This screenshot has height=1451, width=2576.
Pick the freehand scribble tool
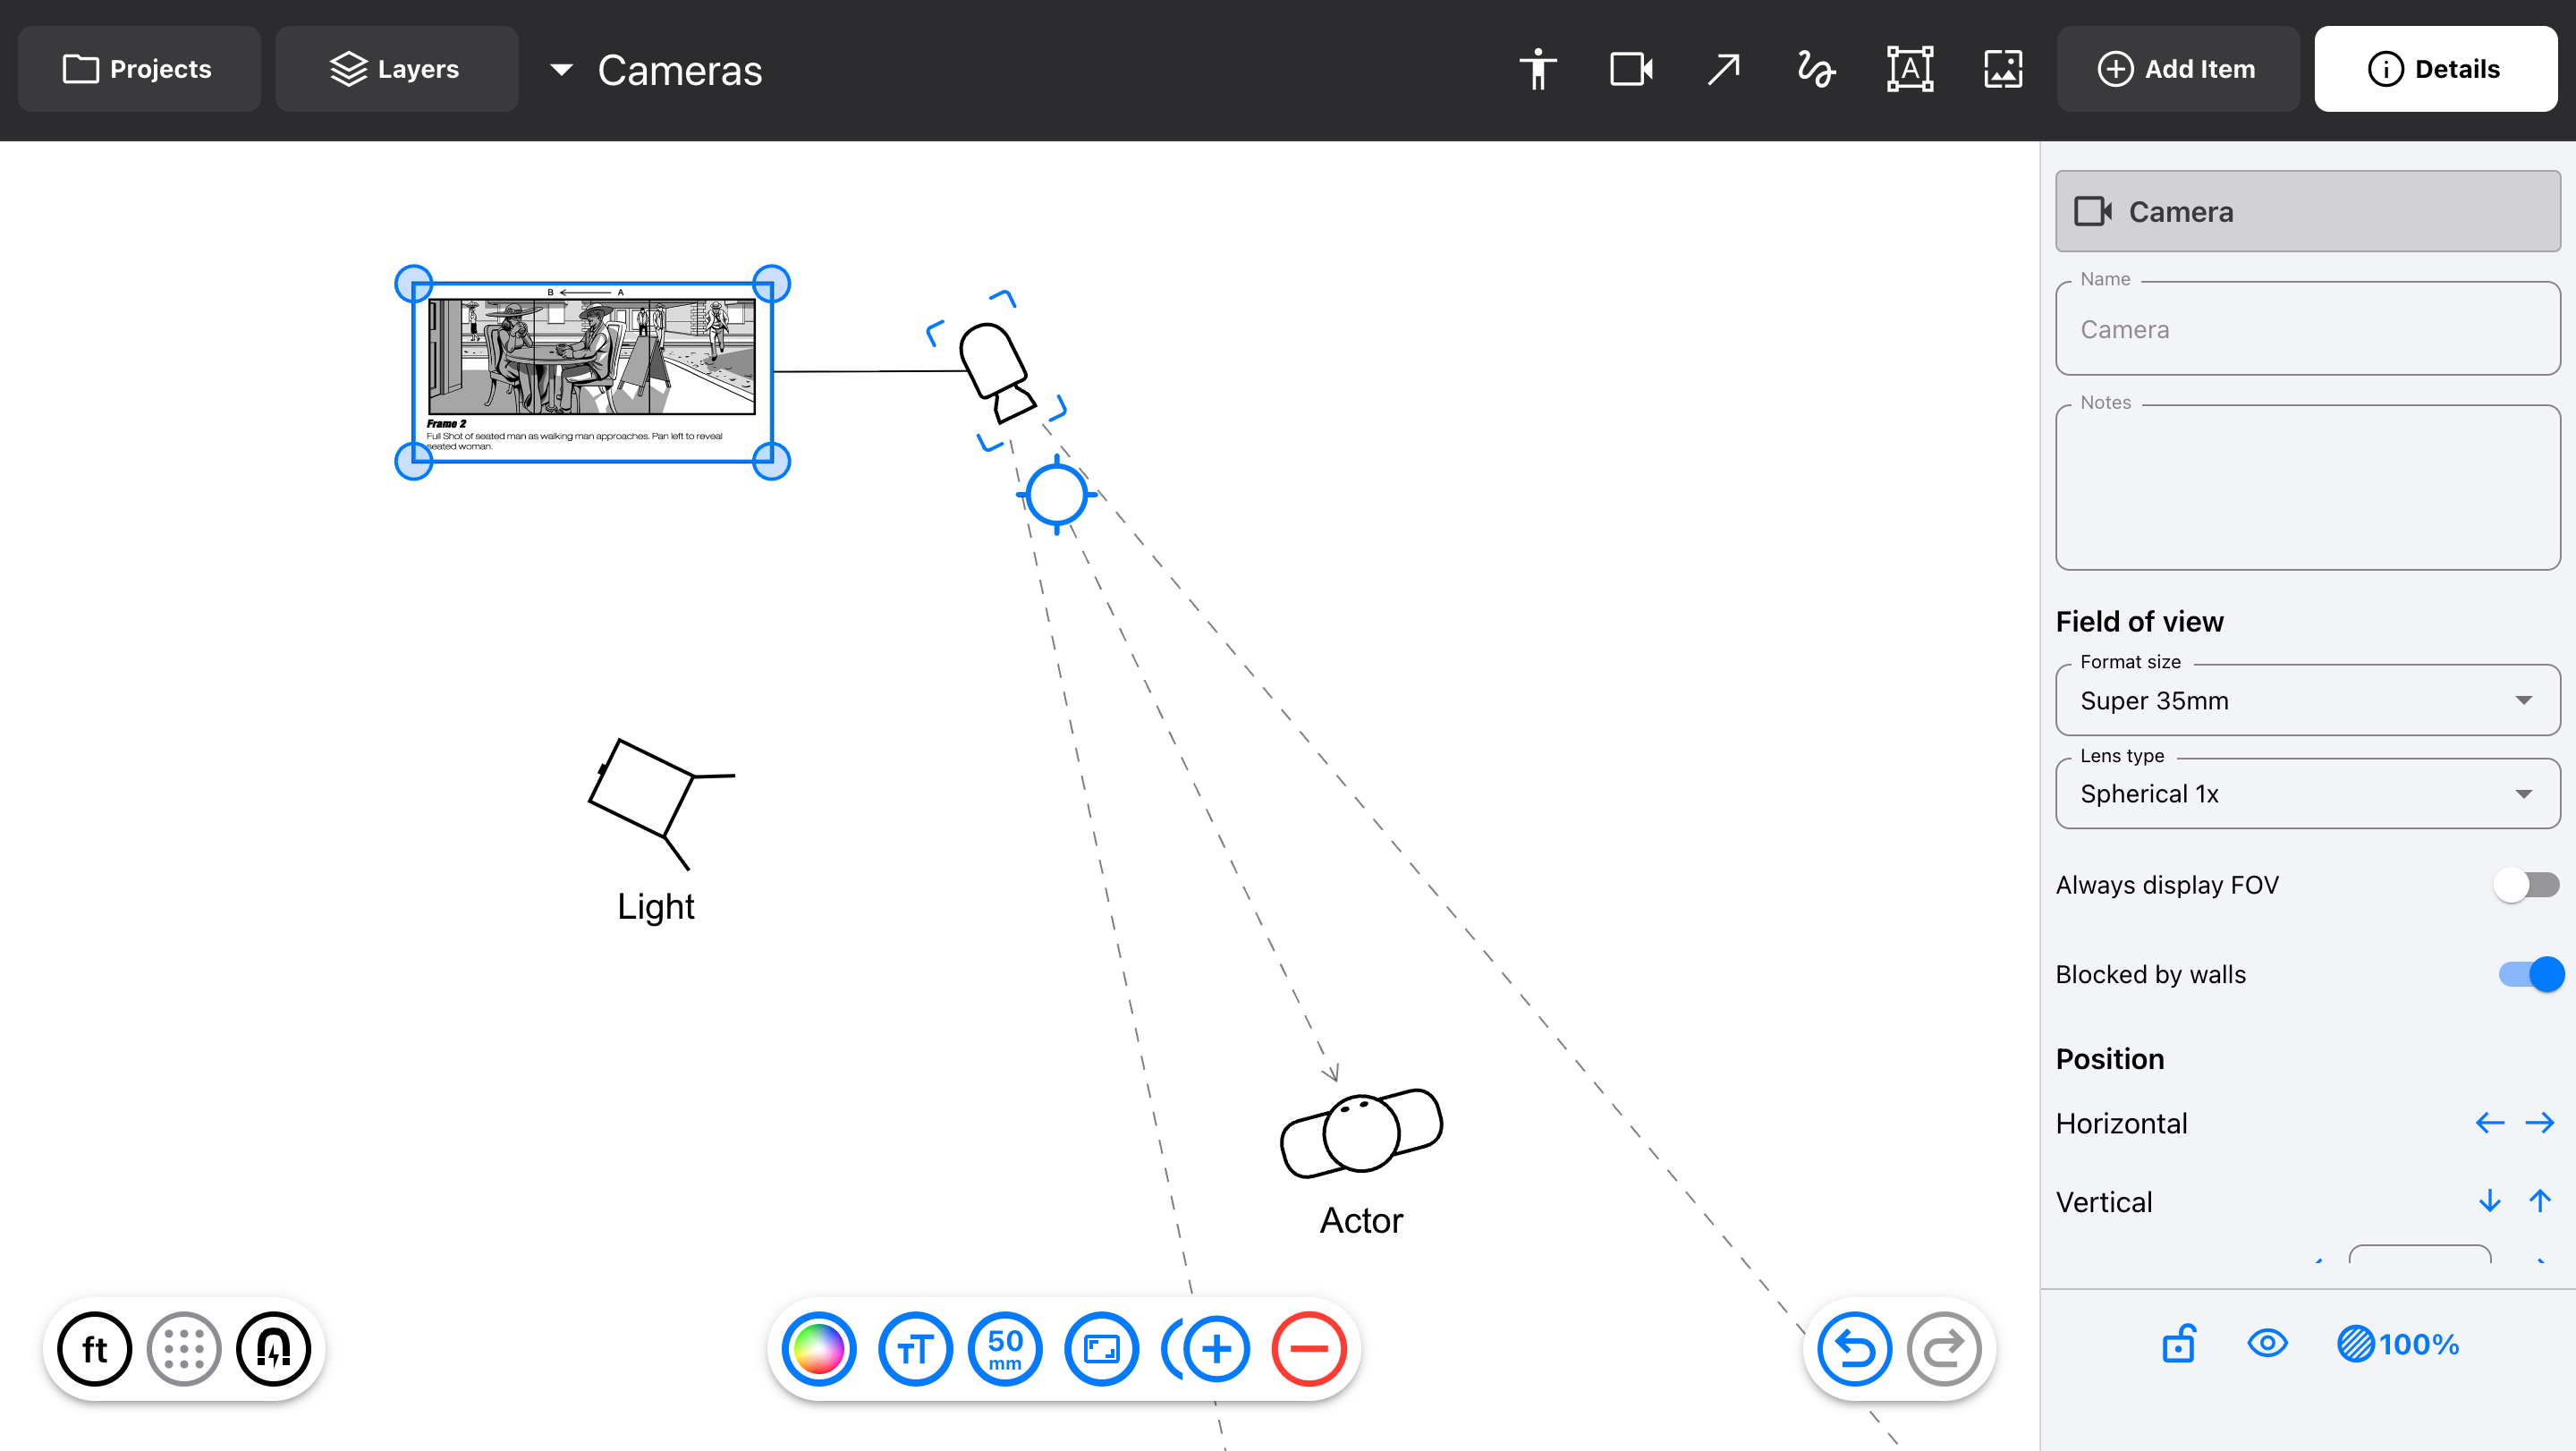click(1815, 69)
